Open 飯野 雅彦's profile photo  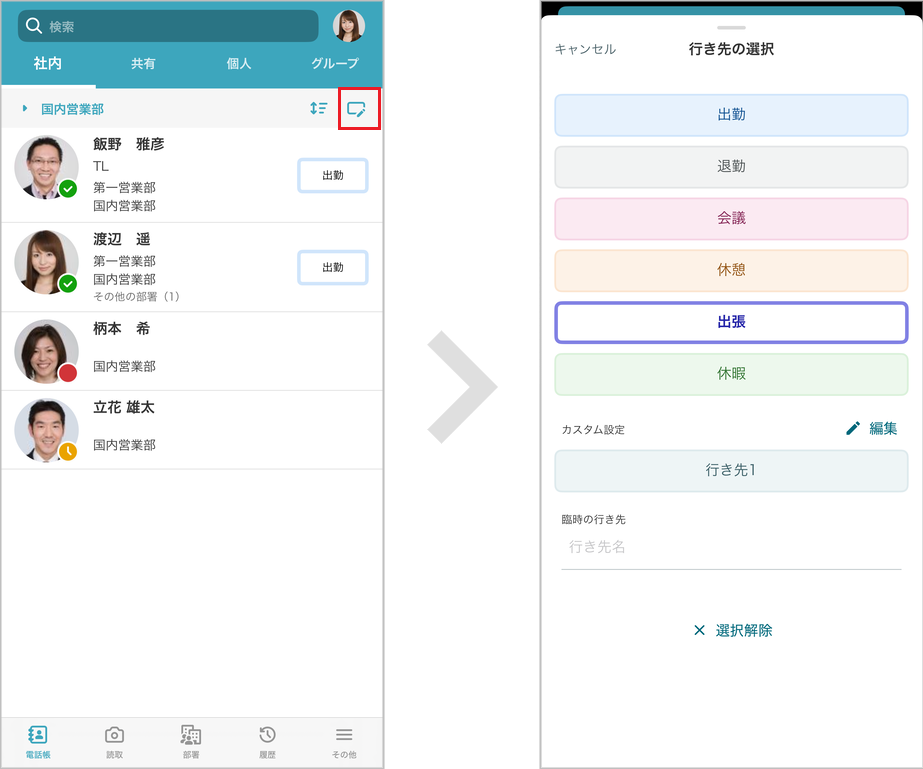coord(46,168)
